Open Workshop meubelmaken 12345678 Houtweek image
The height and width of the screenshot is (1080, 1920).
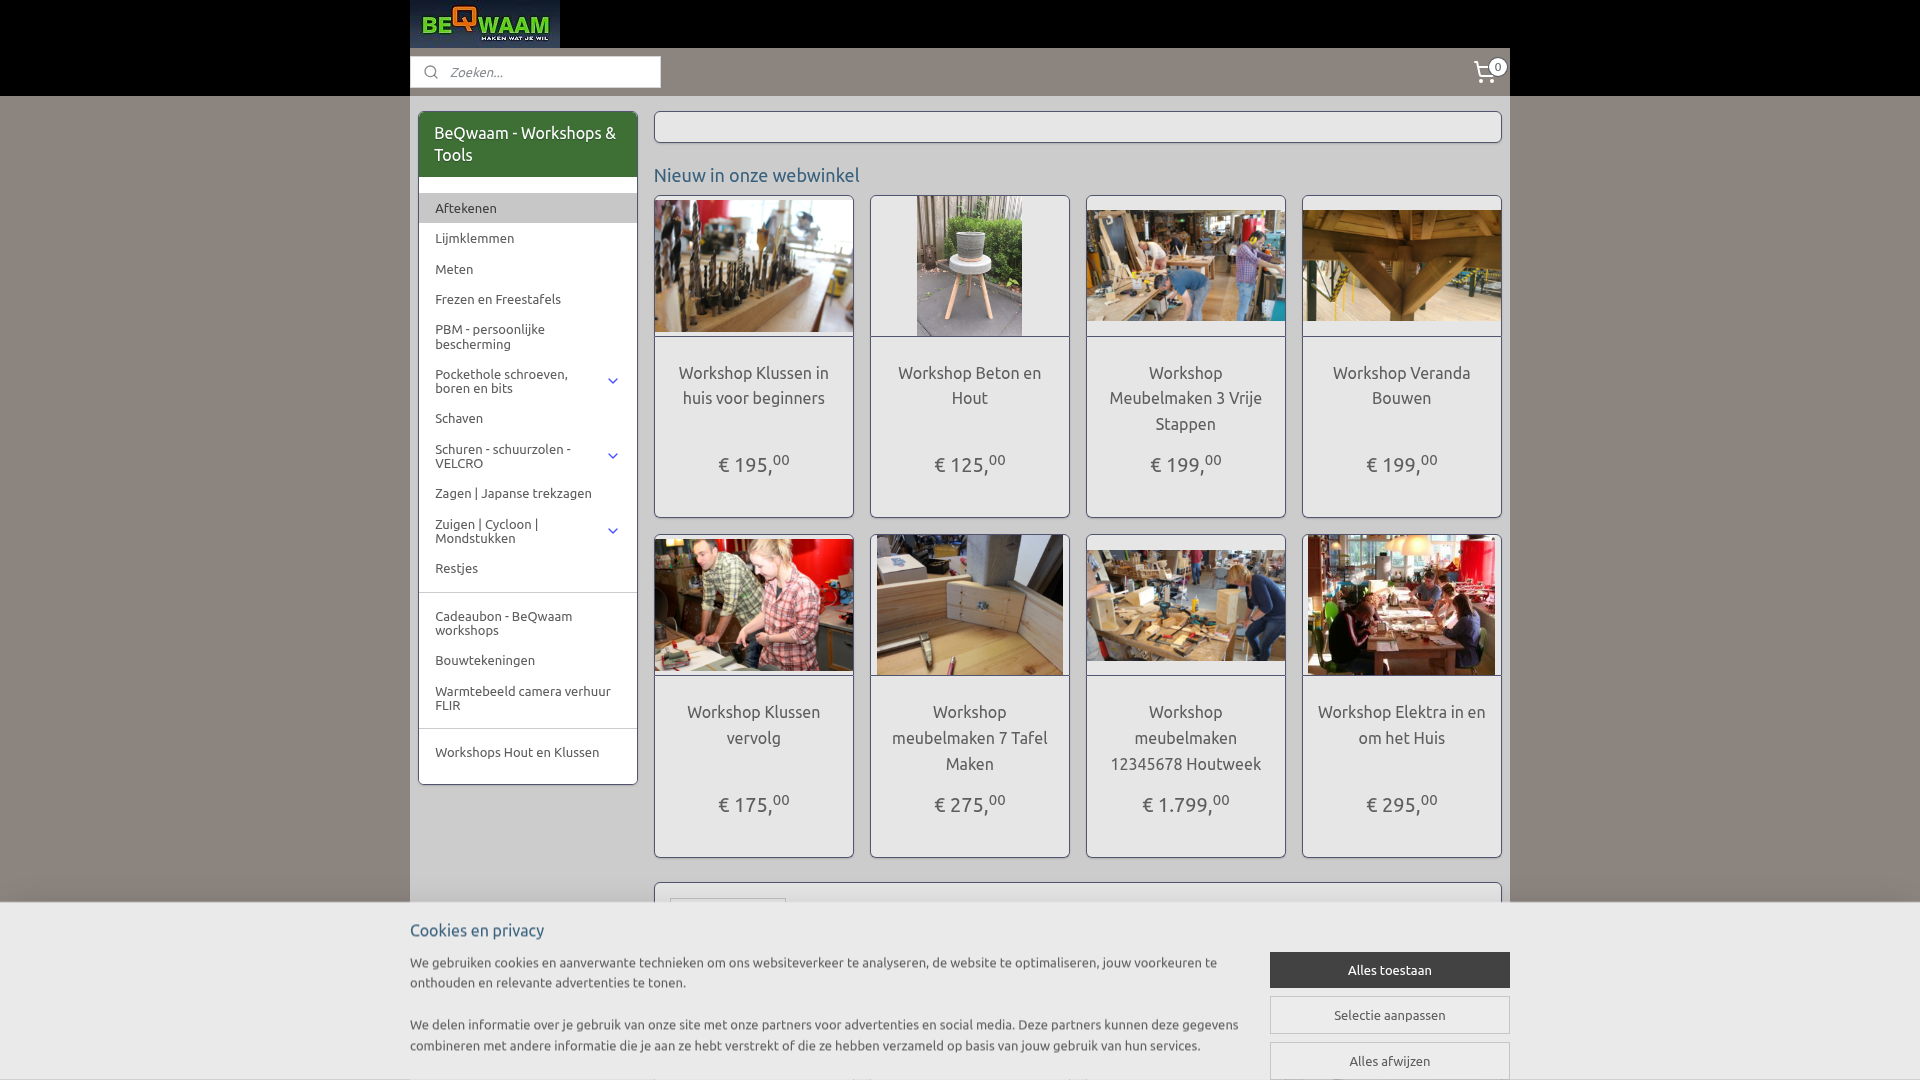click(1186, 605)
